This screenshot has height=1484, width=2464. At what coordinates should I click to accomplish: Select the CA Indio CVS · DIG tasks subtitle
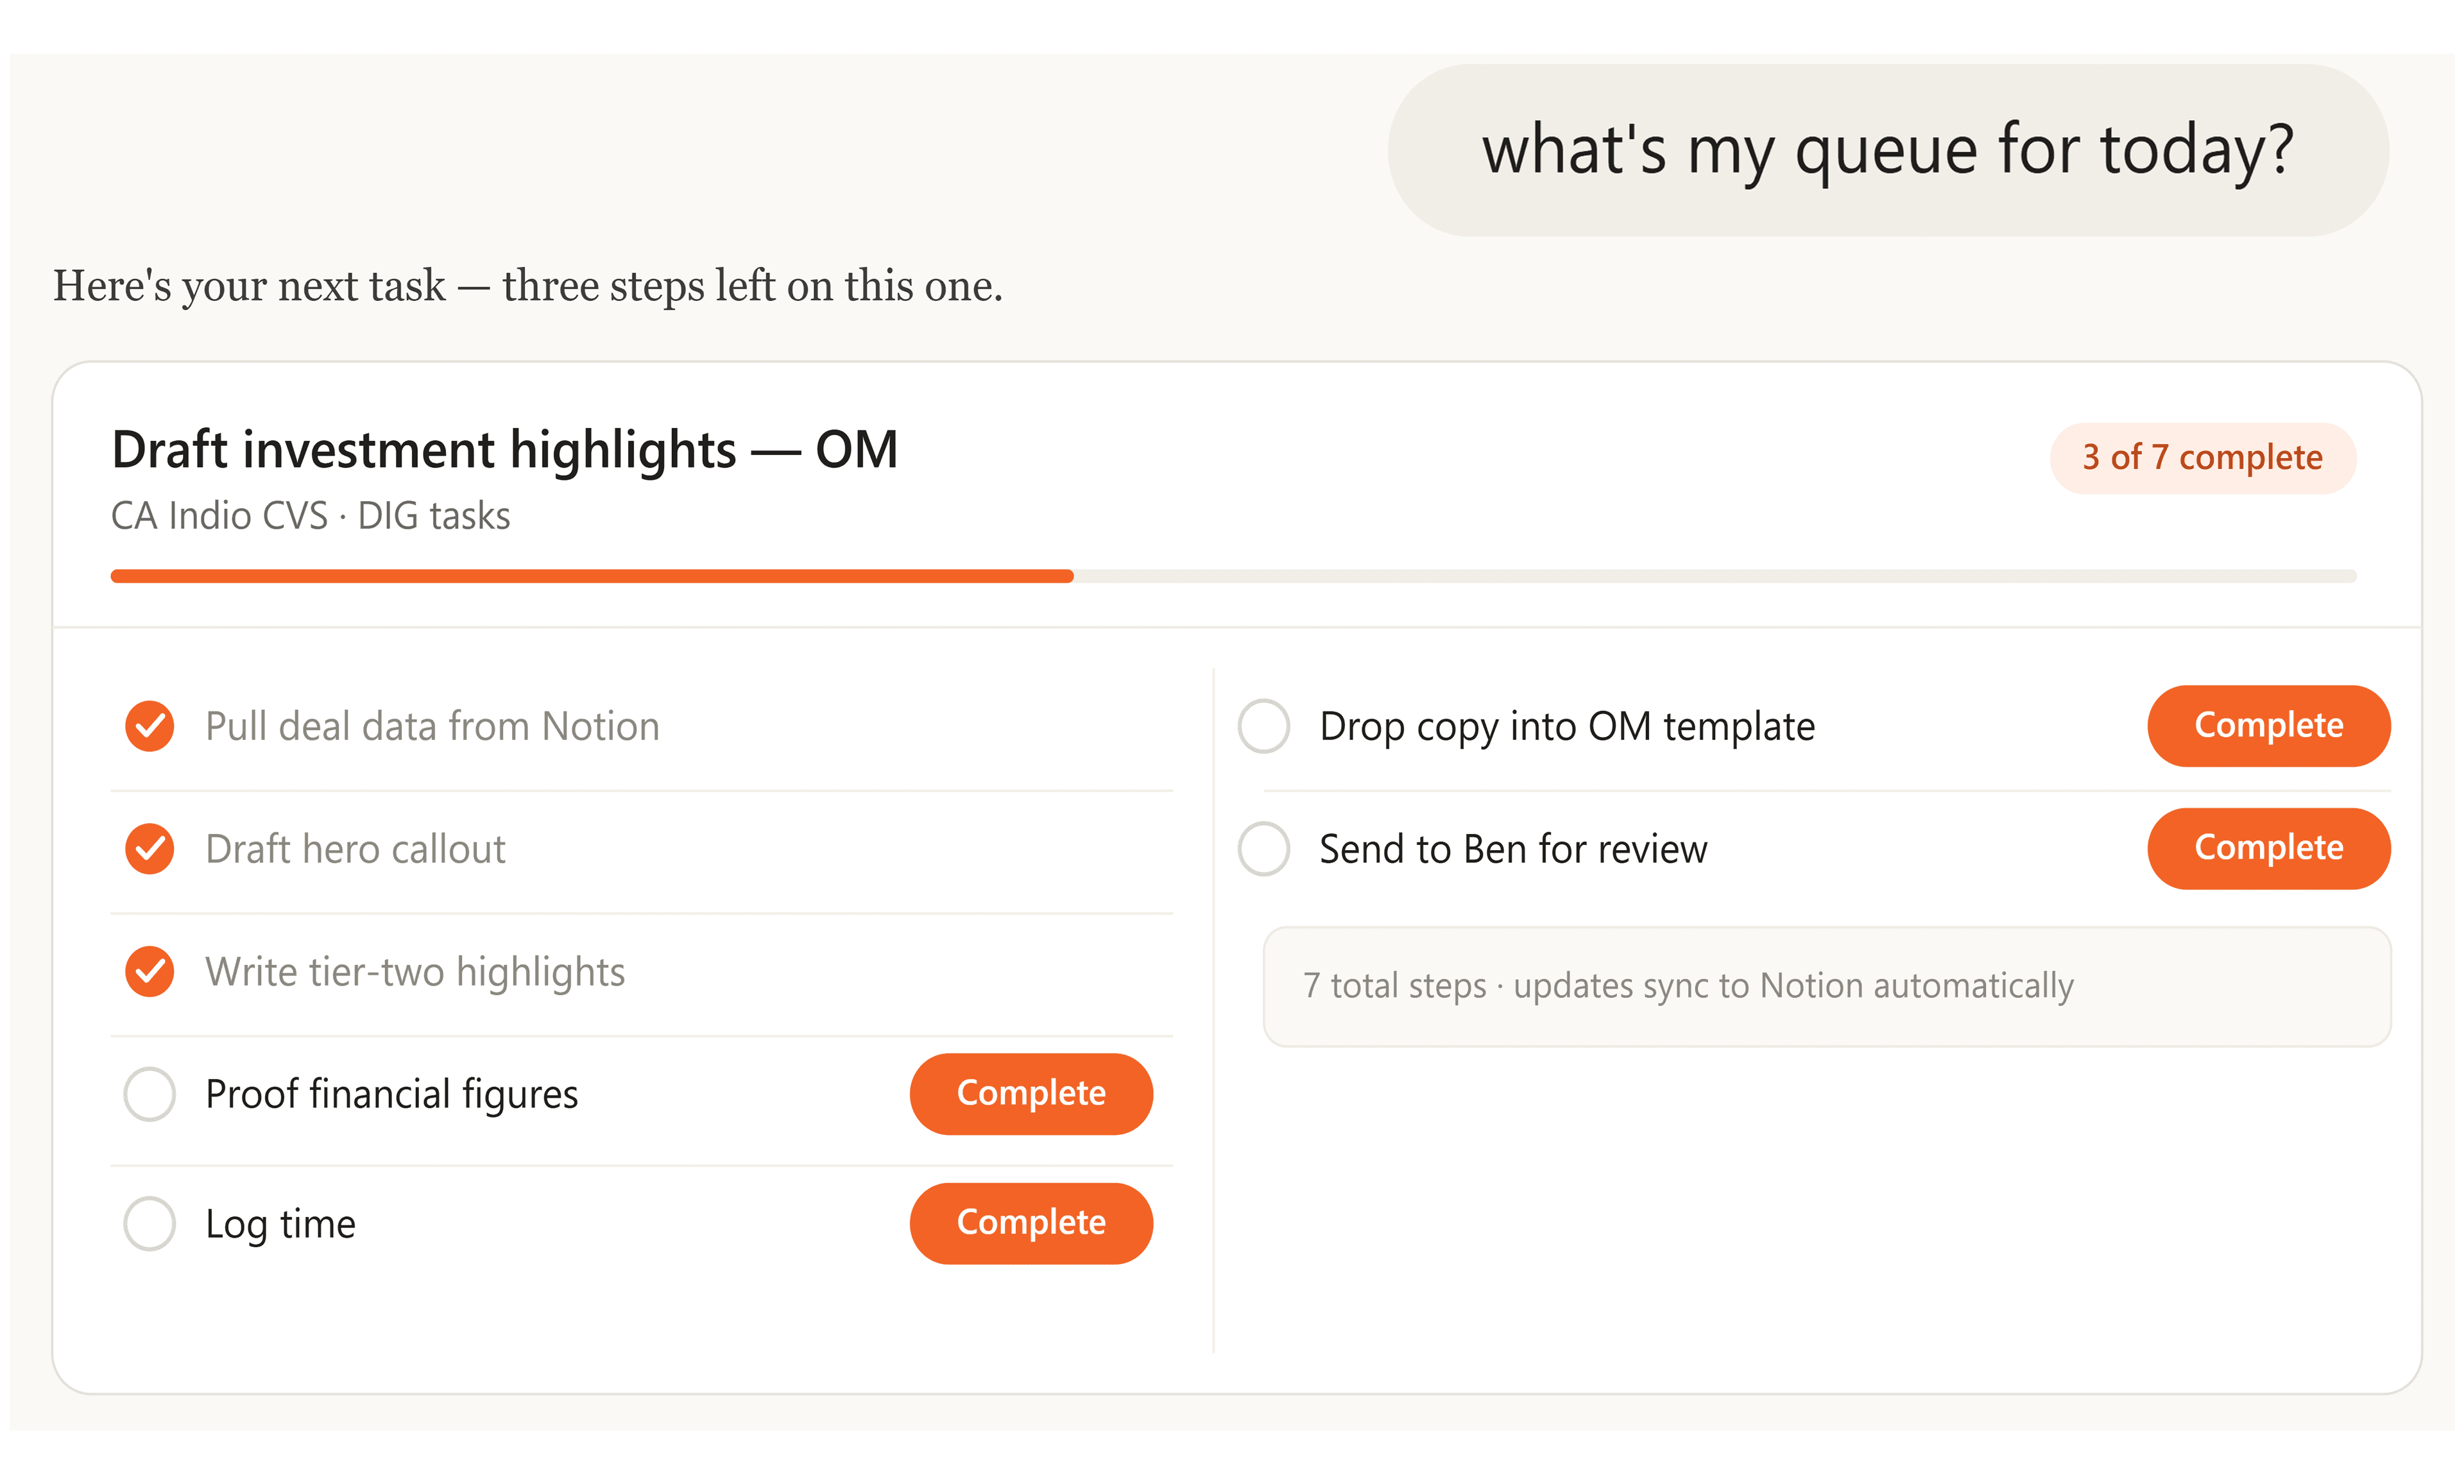click(x=311, y=516)
